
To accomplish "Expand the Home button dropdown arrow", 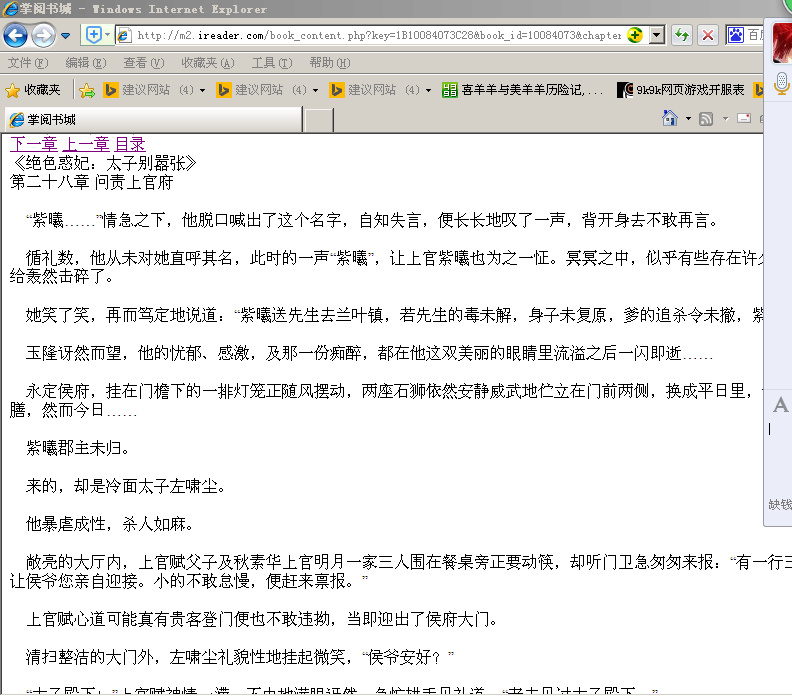I will point(688,119).
